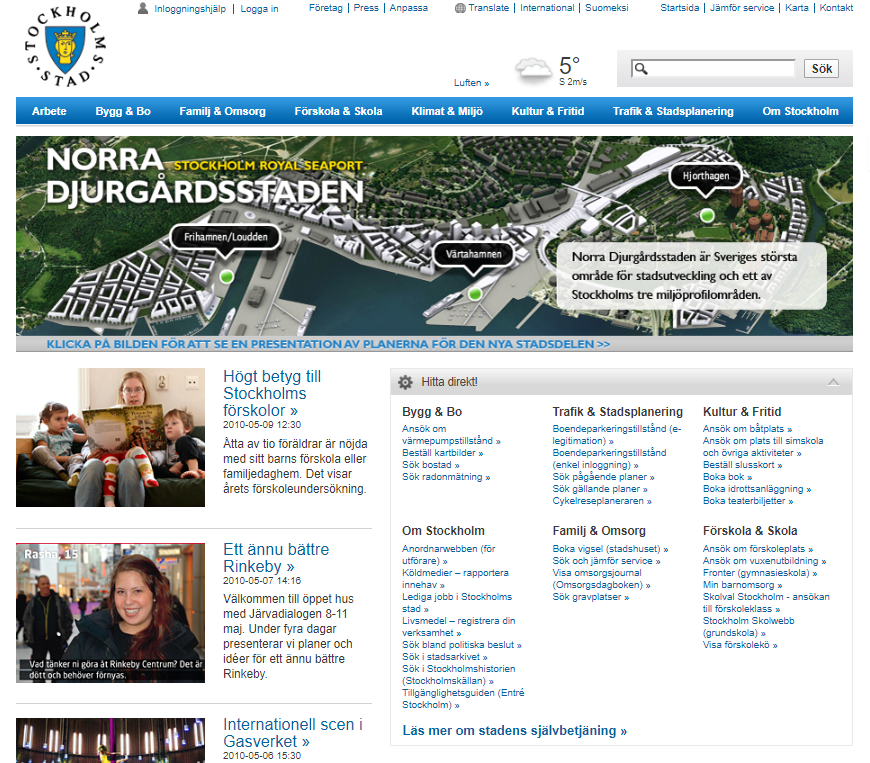Open the Kontakt link
The image size is (870, 763).
tap(836, 8)
